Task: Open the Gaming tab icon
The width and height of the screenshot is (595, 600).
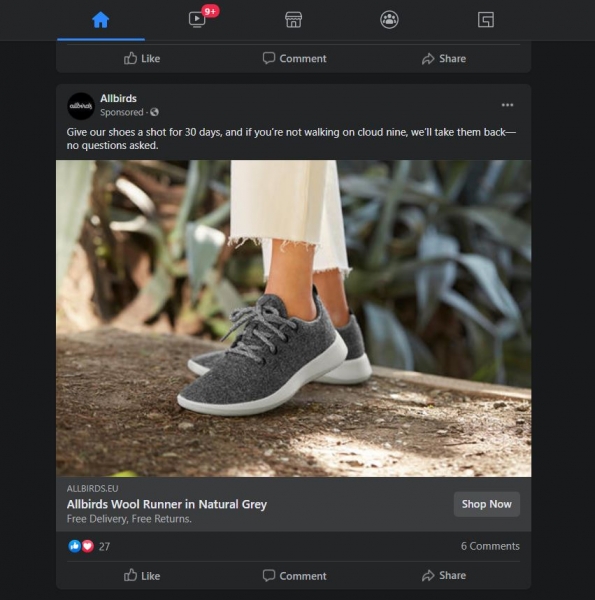Action: point(486,20)
